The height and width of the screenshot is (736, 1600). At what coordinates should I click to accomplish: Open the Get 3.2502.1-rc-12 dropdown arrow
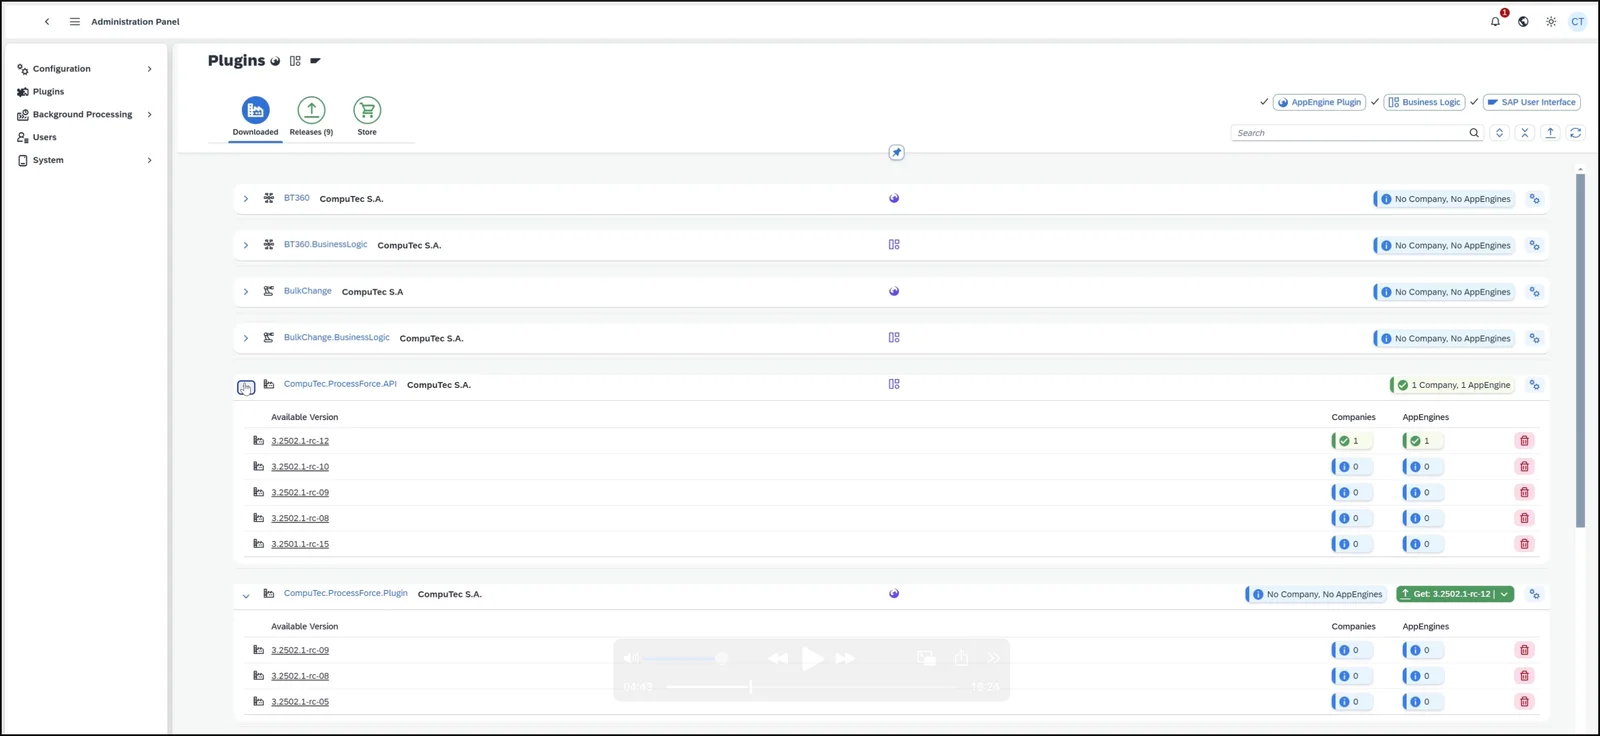pos(1504,594)
